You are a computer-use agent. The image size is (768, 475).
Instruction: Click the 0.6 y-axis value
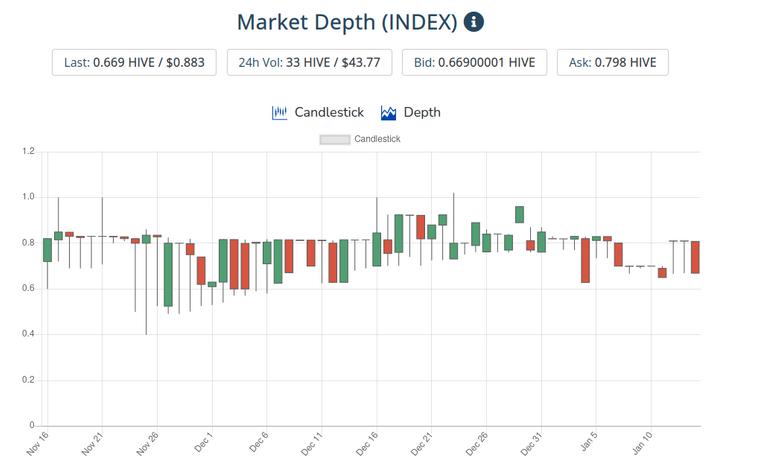tap(28, 288)
